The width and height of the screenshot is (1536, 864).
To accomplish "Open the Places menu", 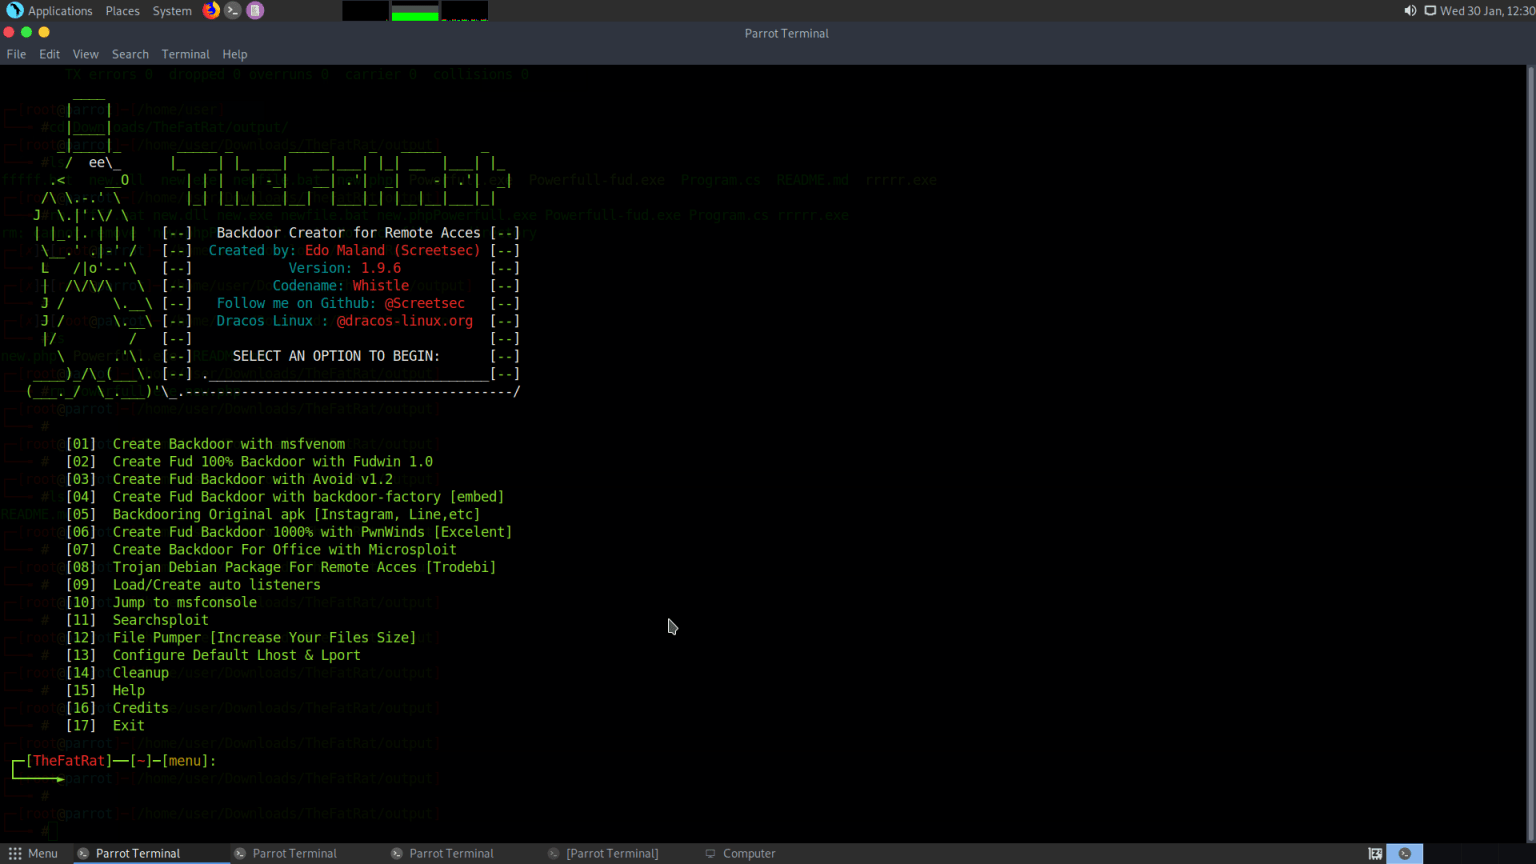I will (122, 10).
